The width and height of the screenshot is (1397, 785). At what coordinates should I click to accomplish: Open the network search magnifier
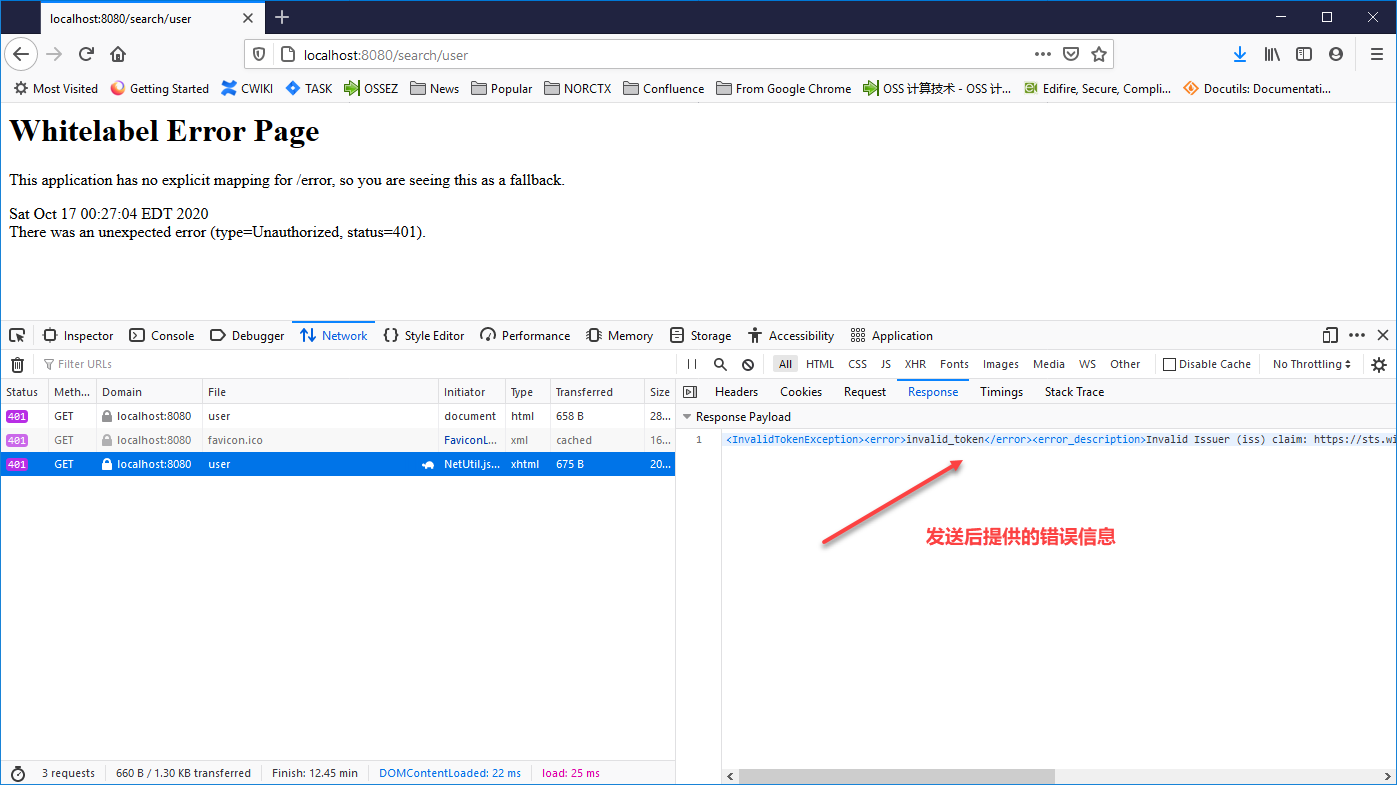[x=720, y=364]
